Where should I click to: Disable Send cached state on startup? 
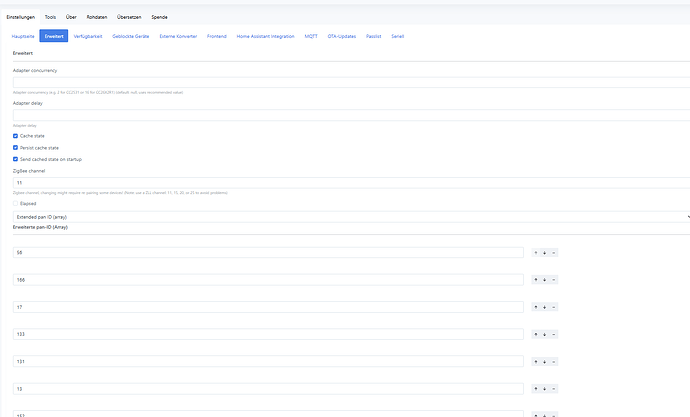pos(15,159)
